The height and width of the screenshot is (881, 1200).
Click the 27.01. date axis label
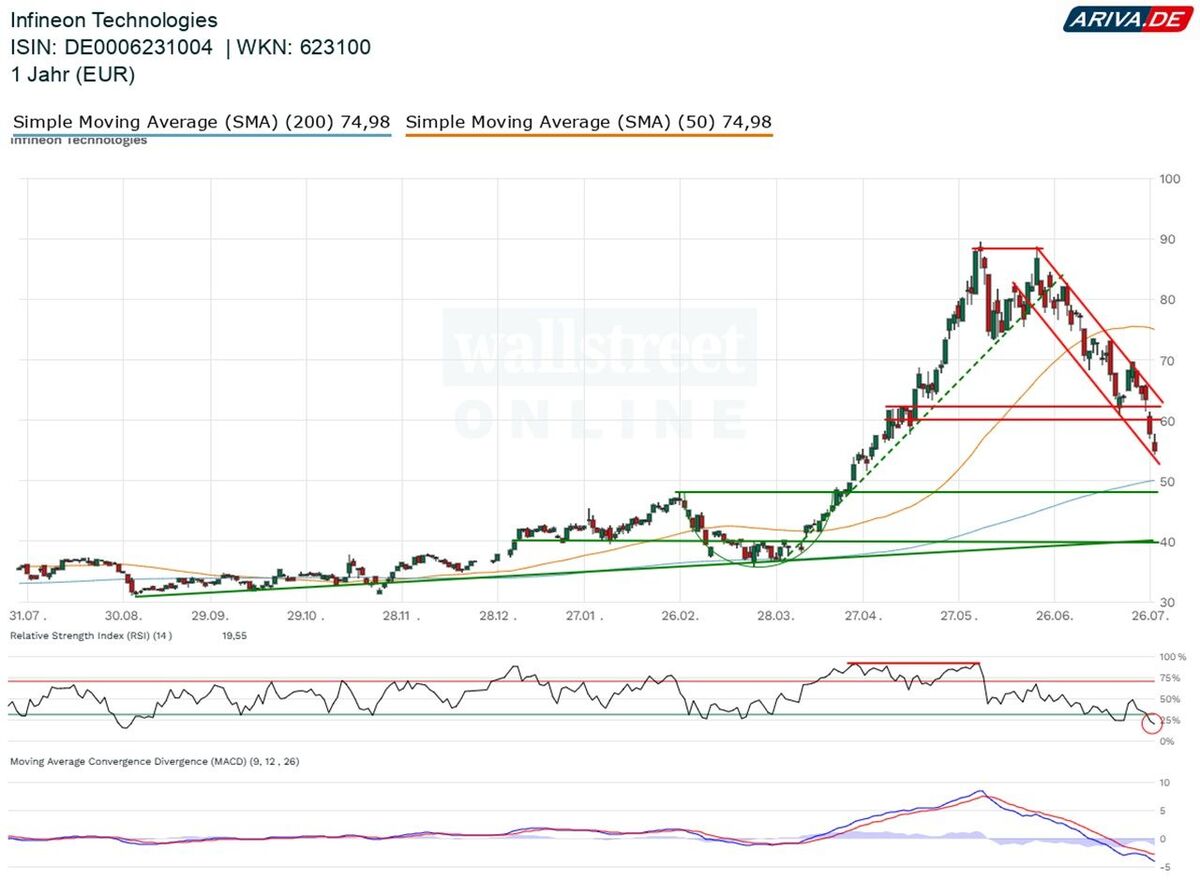[x=585, y=617]
